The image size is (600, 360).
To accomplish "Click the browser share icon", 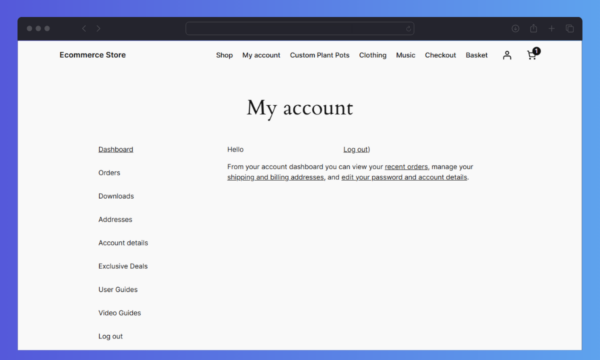I will click(533, 28).
